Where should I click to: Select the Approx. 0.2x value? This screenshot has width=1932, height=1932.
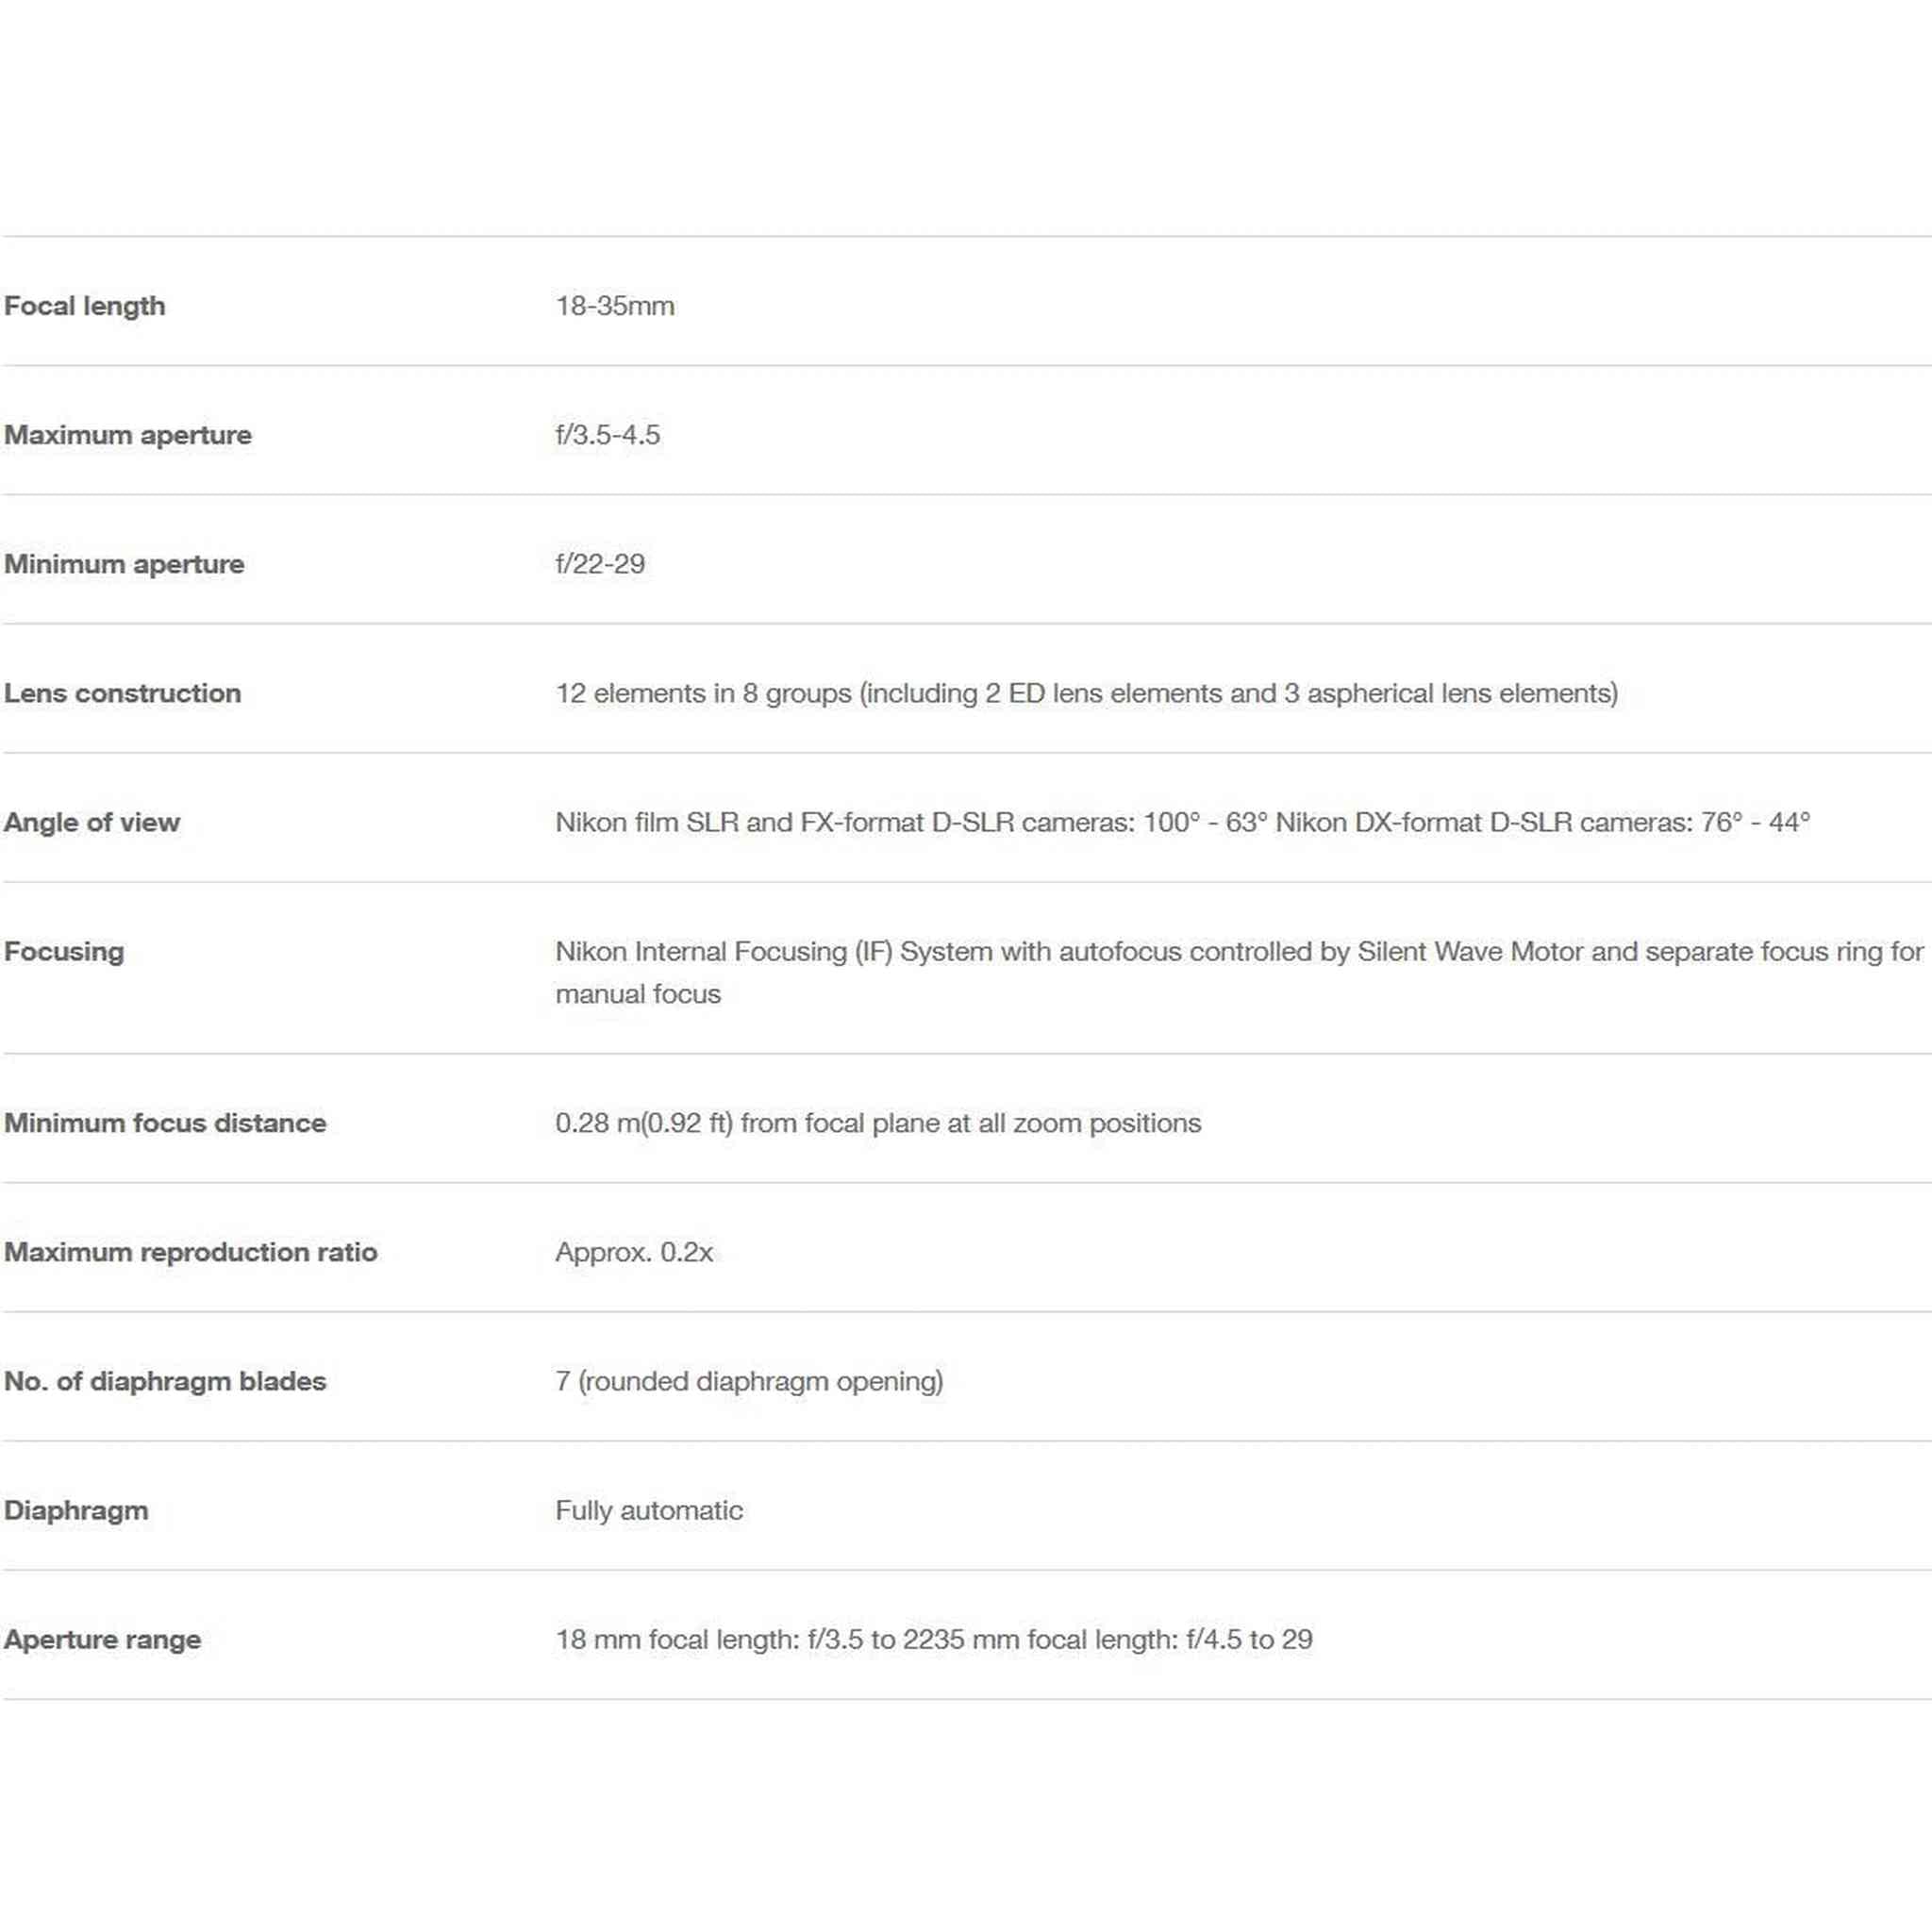(635, 1252)
